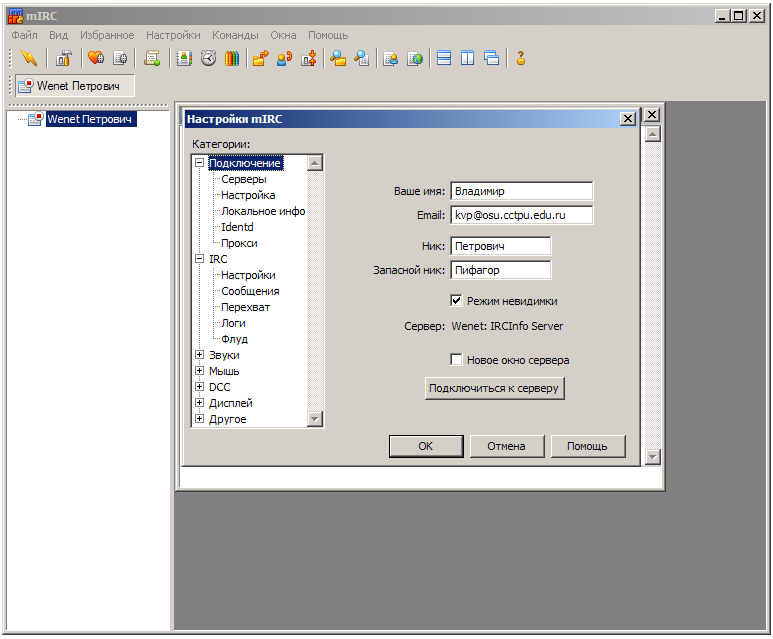Expand the Мышь category
773x639 pixels.
(199, 370)
